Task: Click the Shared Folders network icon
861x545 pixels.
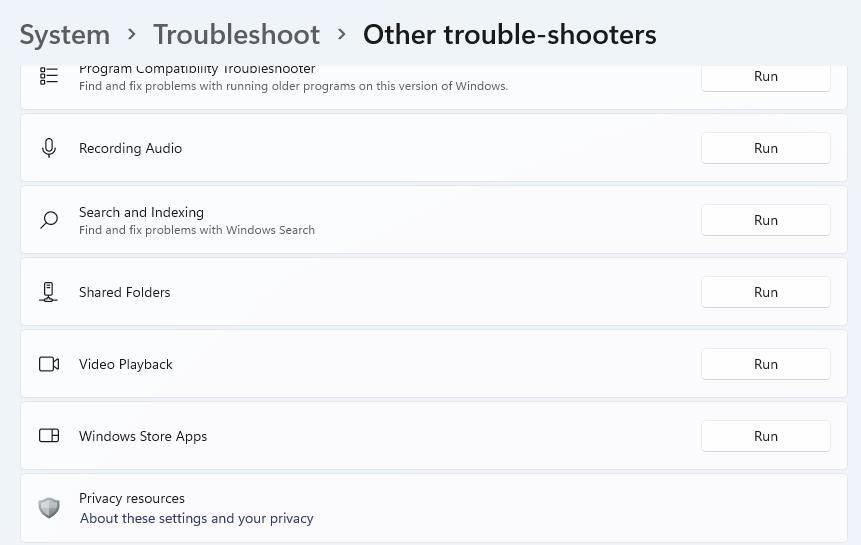Action: pos(49,292)
